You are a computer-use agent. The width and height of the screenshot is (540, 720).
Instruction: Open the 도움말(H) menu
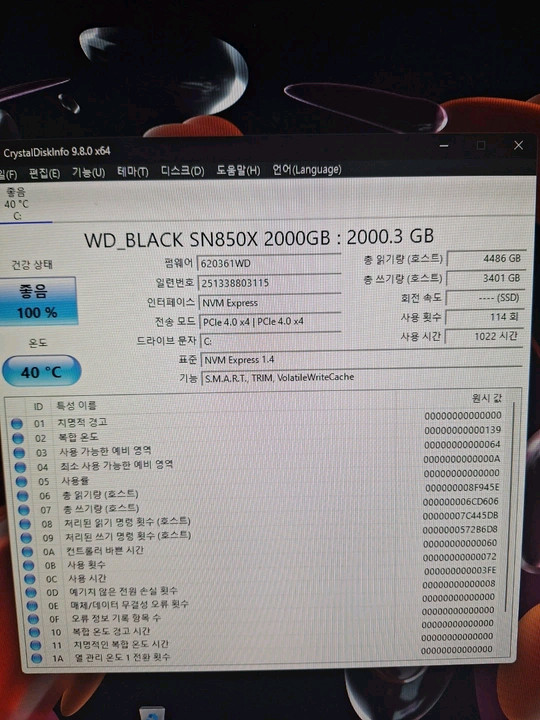point(238,171)
